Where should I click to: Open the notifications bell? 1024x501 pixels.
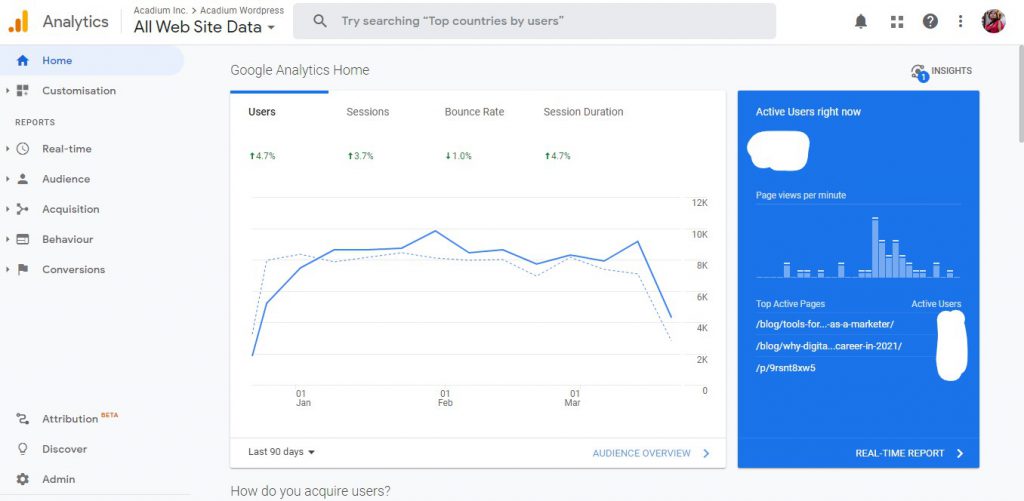(x=861, y=22)
